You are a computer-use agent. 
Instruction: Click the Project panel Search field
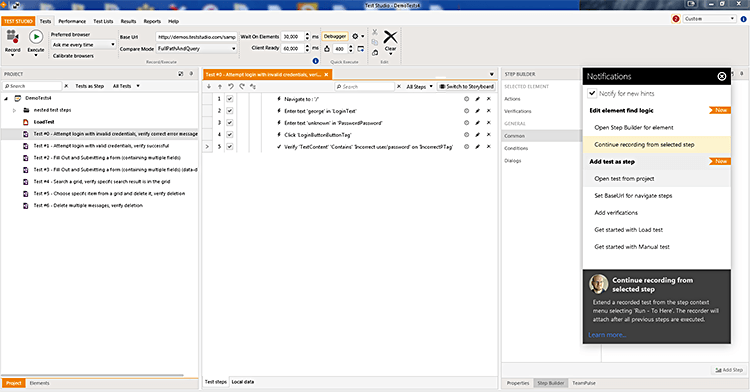[x=32, y=86]
